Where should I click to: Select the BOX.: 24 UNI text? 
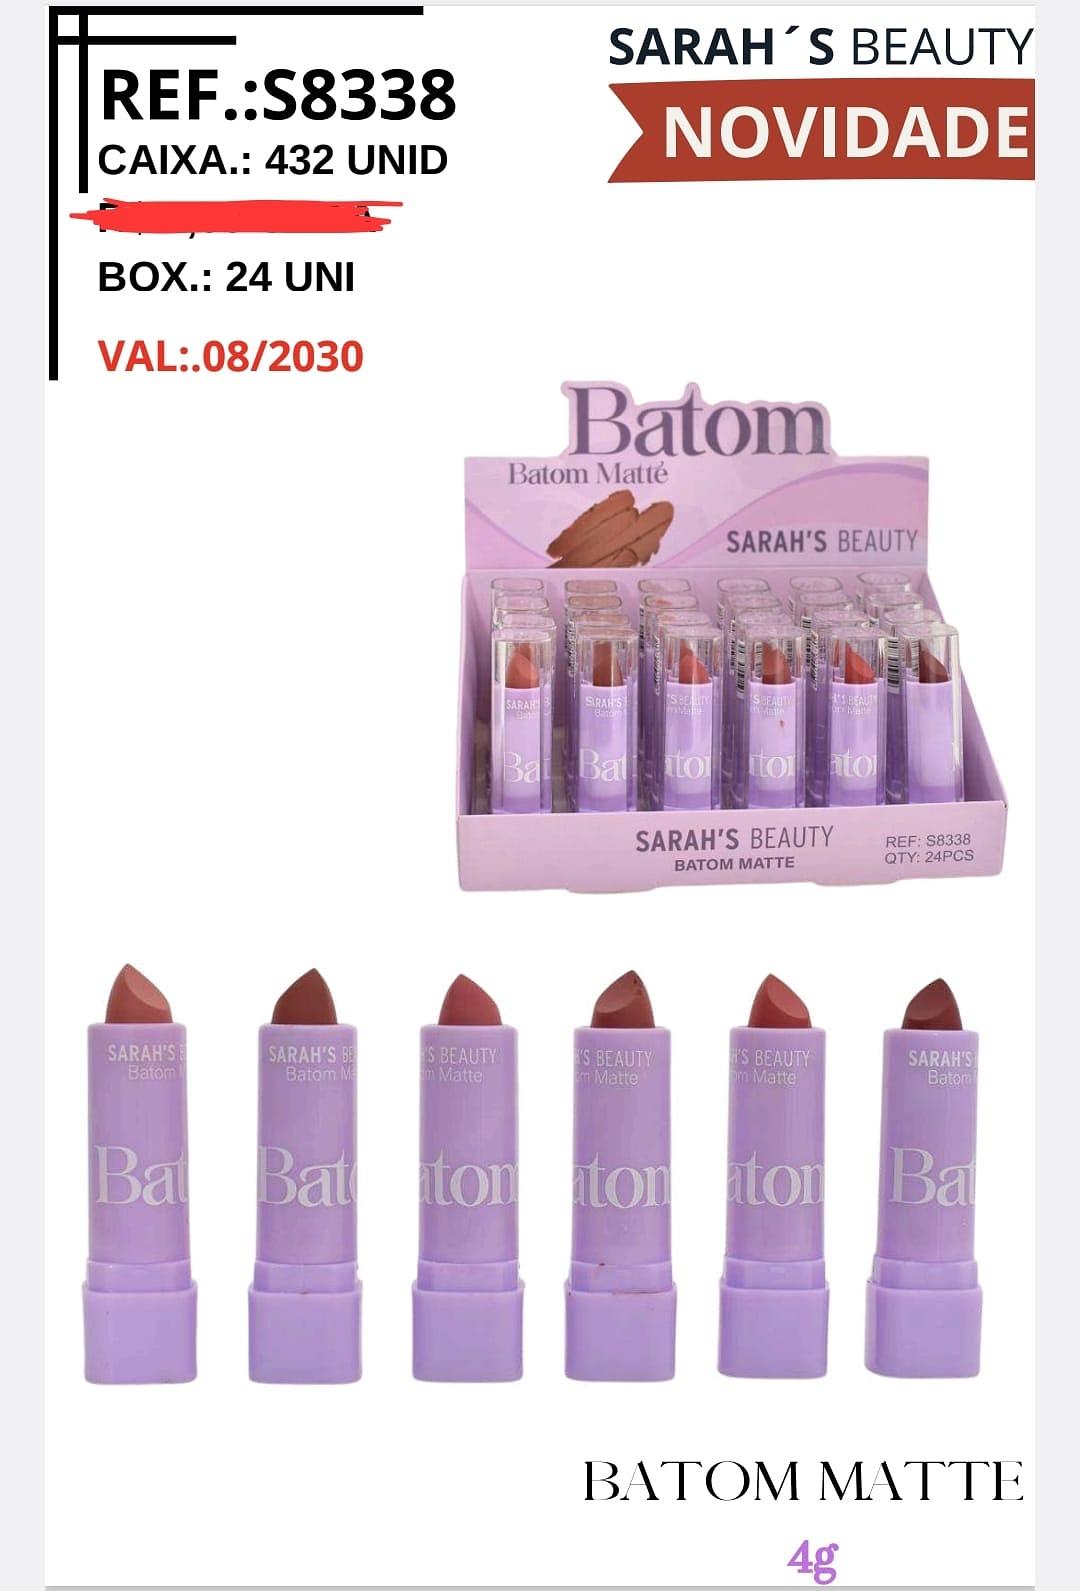coord(226,277)
